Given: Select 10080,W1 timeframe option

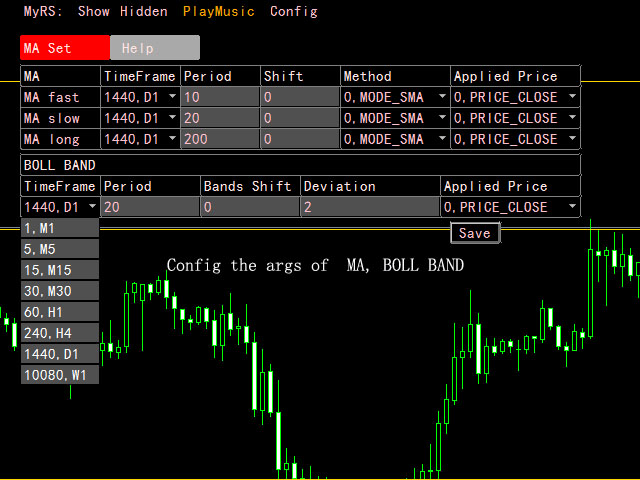Looking at the screenshot, I should point(60,375).
